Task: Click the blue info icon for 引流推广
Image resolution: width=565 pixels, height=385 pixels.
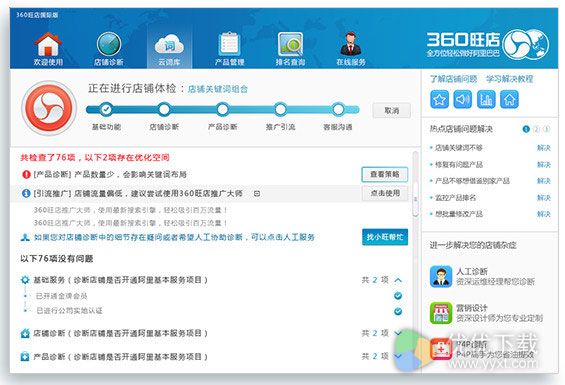Action: point(26,194)
